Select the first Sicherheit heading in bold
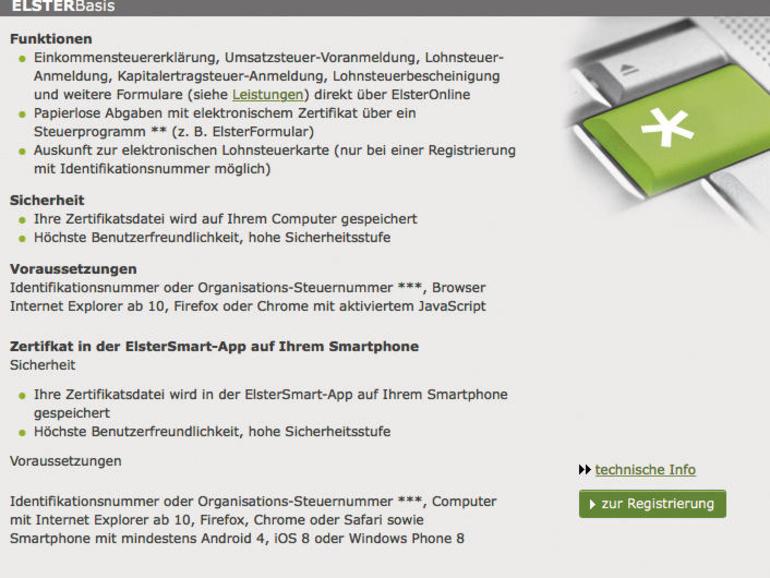The width and height of the screenshot is (770, 578). tap(47, 200)
